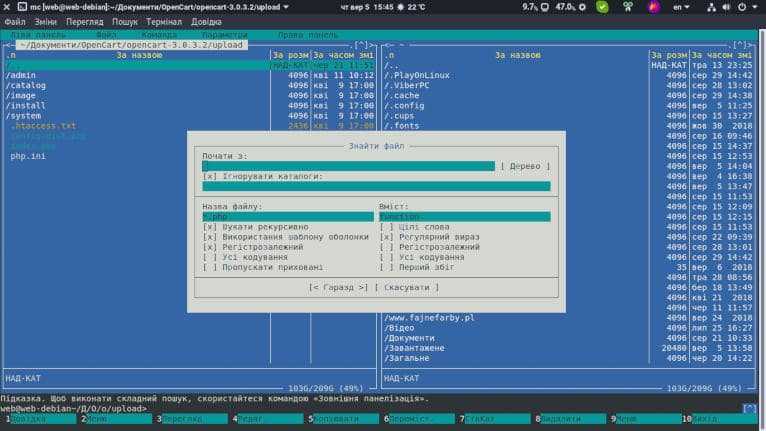
Task: Open the 'Пошук' menu
Action: click(125, 22)
